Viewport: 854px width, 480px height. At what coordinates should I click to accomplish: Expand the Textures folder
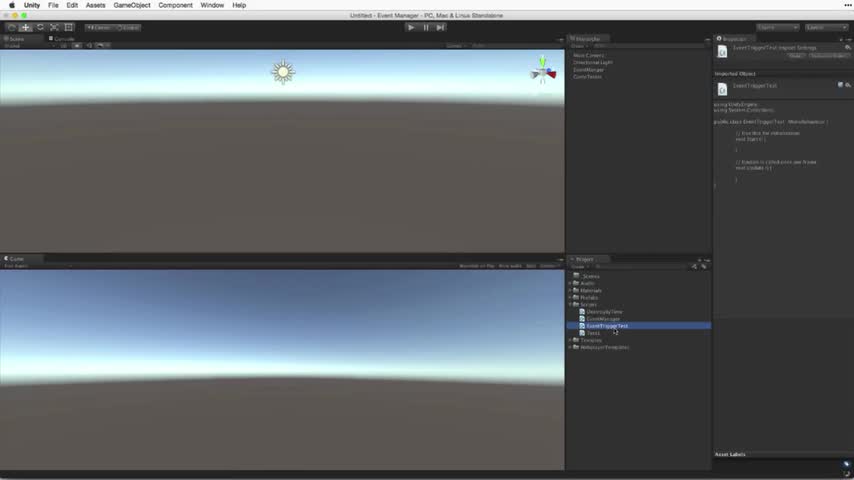(x=570, y=340)
